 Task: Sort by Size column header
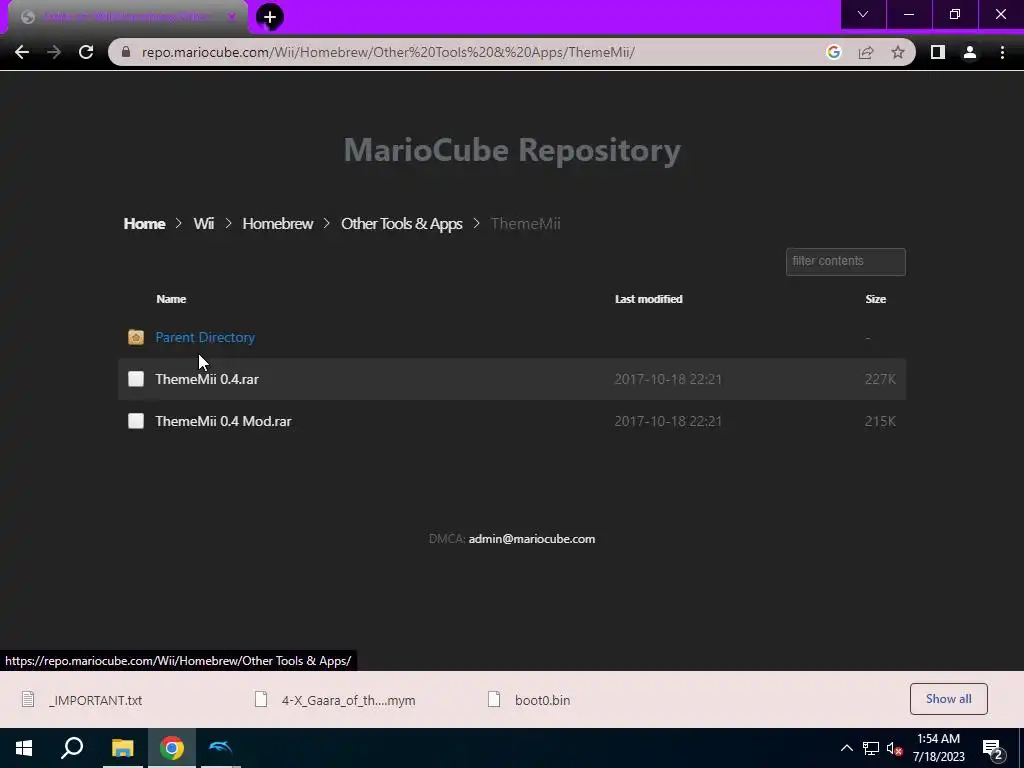tap(876, 299)
